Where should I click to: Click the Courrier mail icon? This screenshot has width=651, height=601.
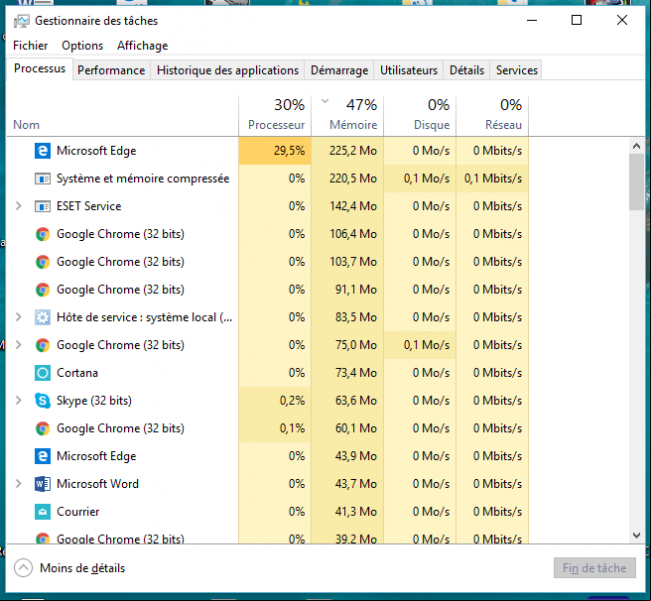click(x=42, y=512)
